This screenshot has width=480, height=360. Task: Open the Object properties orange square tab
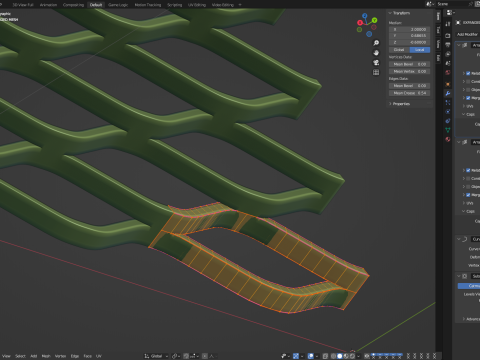pos(448,84)
